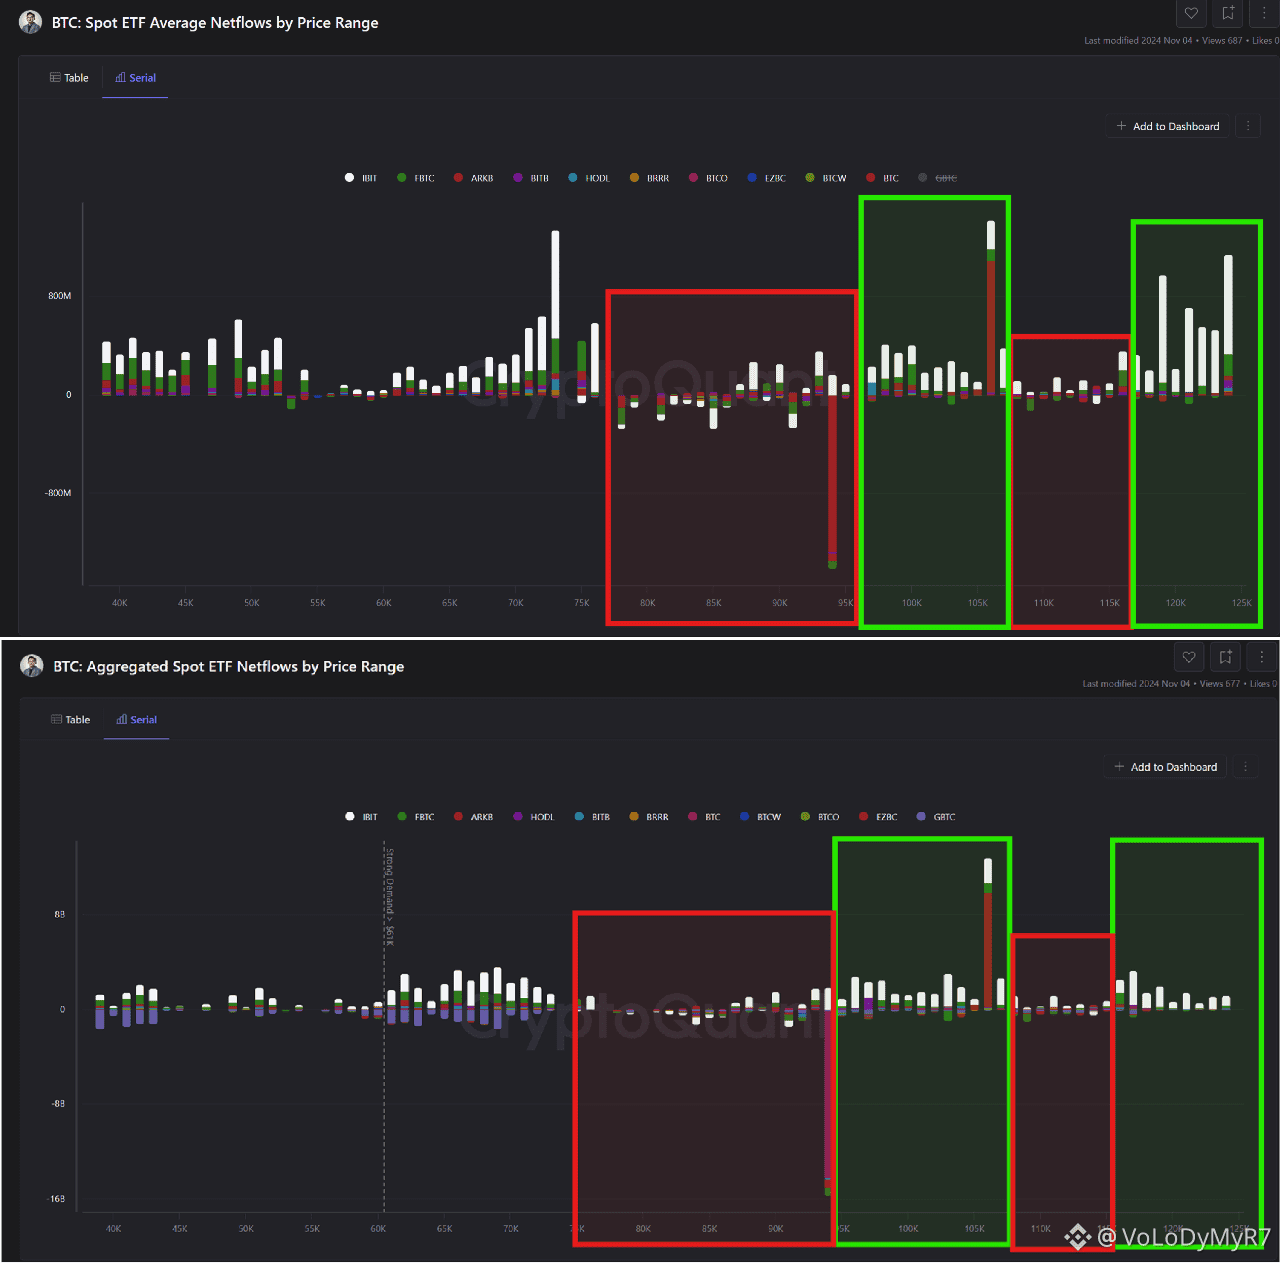Screen dimensions: 1280x1263
Task: Select Serial tab in bottom chart
Action: click(x=136, y=720)
